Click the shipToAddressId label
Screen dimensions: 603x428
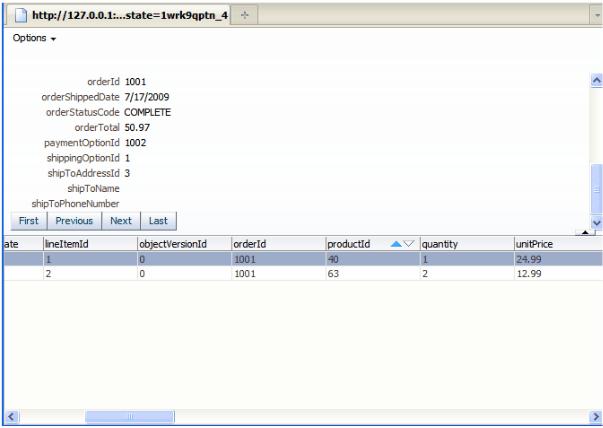pos(83,173)
